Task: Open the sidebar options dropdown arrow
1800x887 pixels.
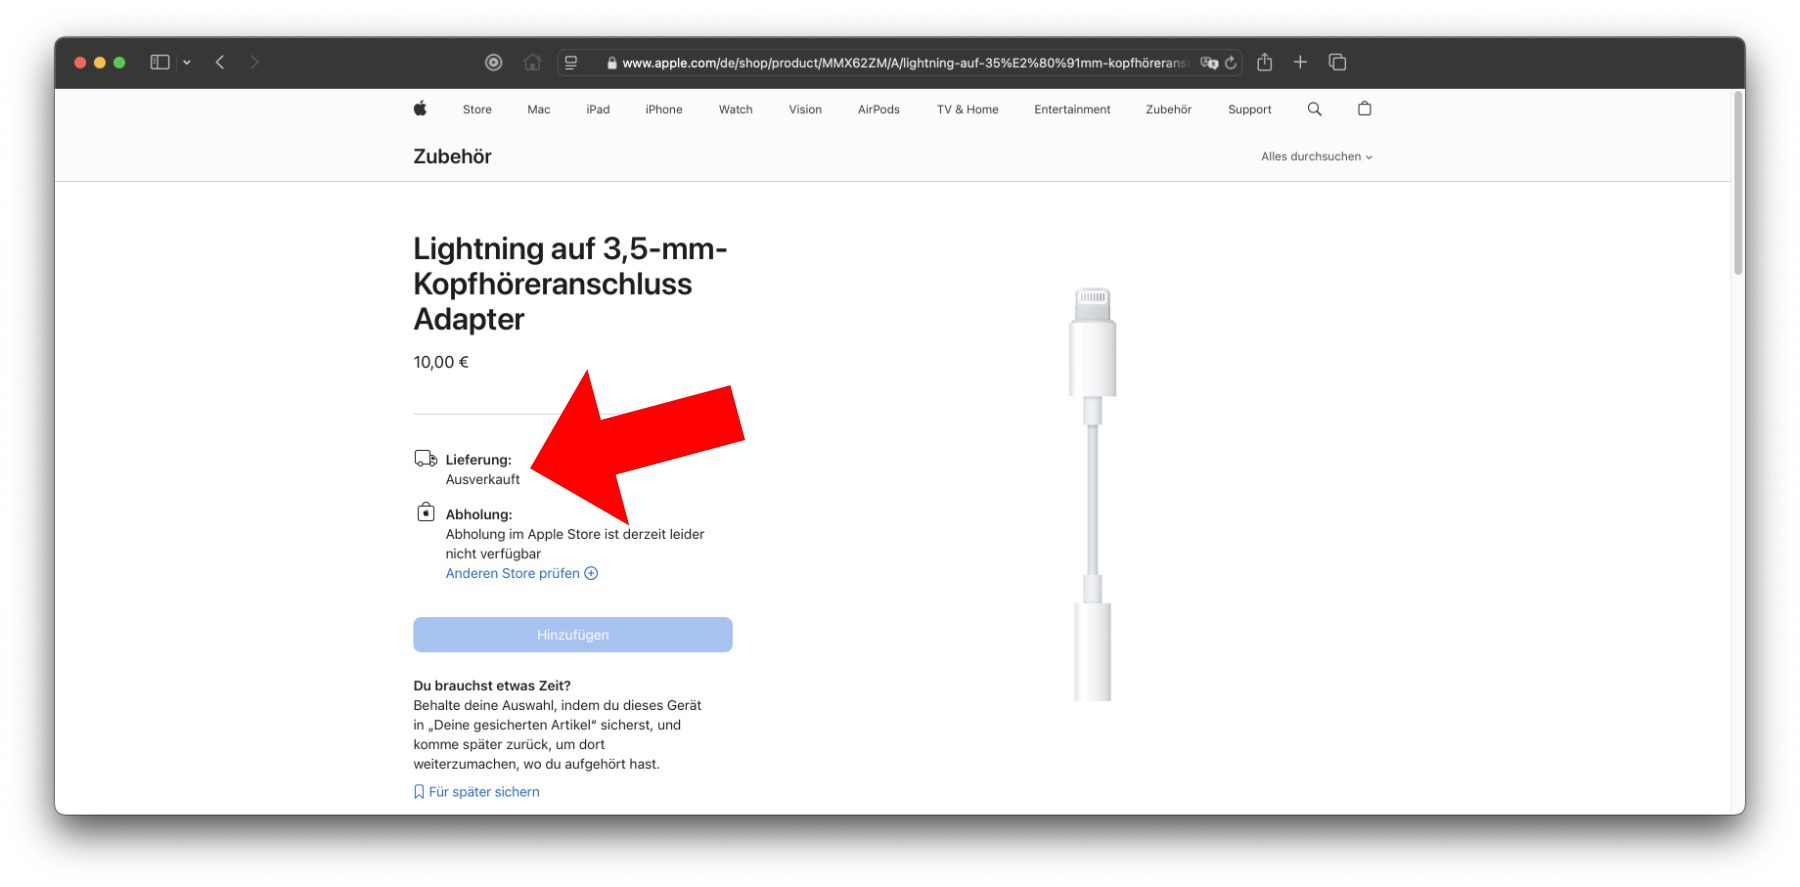Action: [x=187, y=62]
